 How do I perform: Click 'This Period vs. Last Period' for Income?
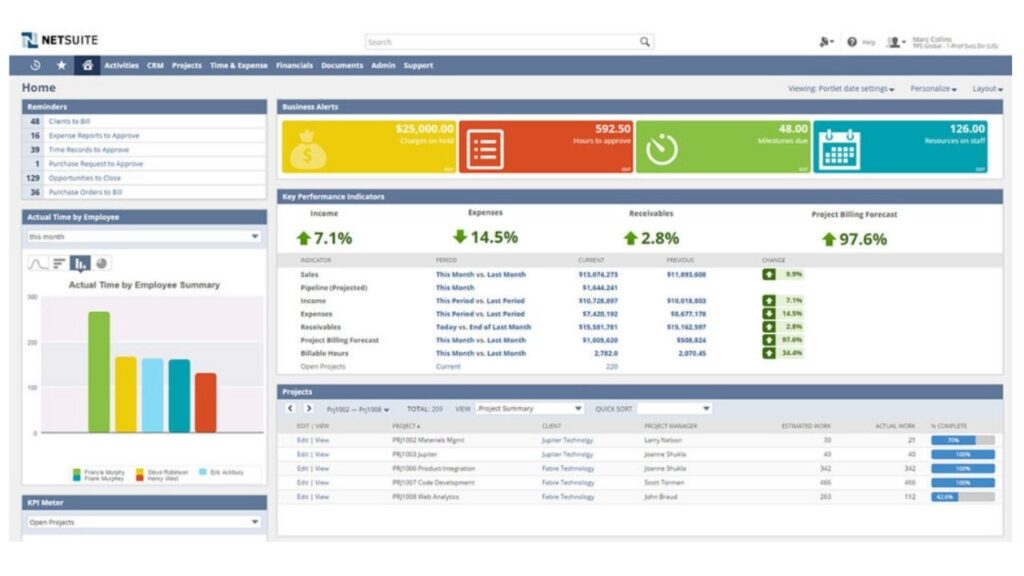pyautogui.click(x=480, y=301)
